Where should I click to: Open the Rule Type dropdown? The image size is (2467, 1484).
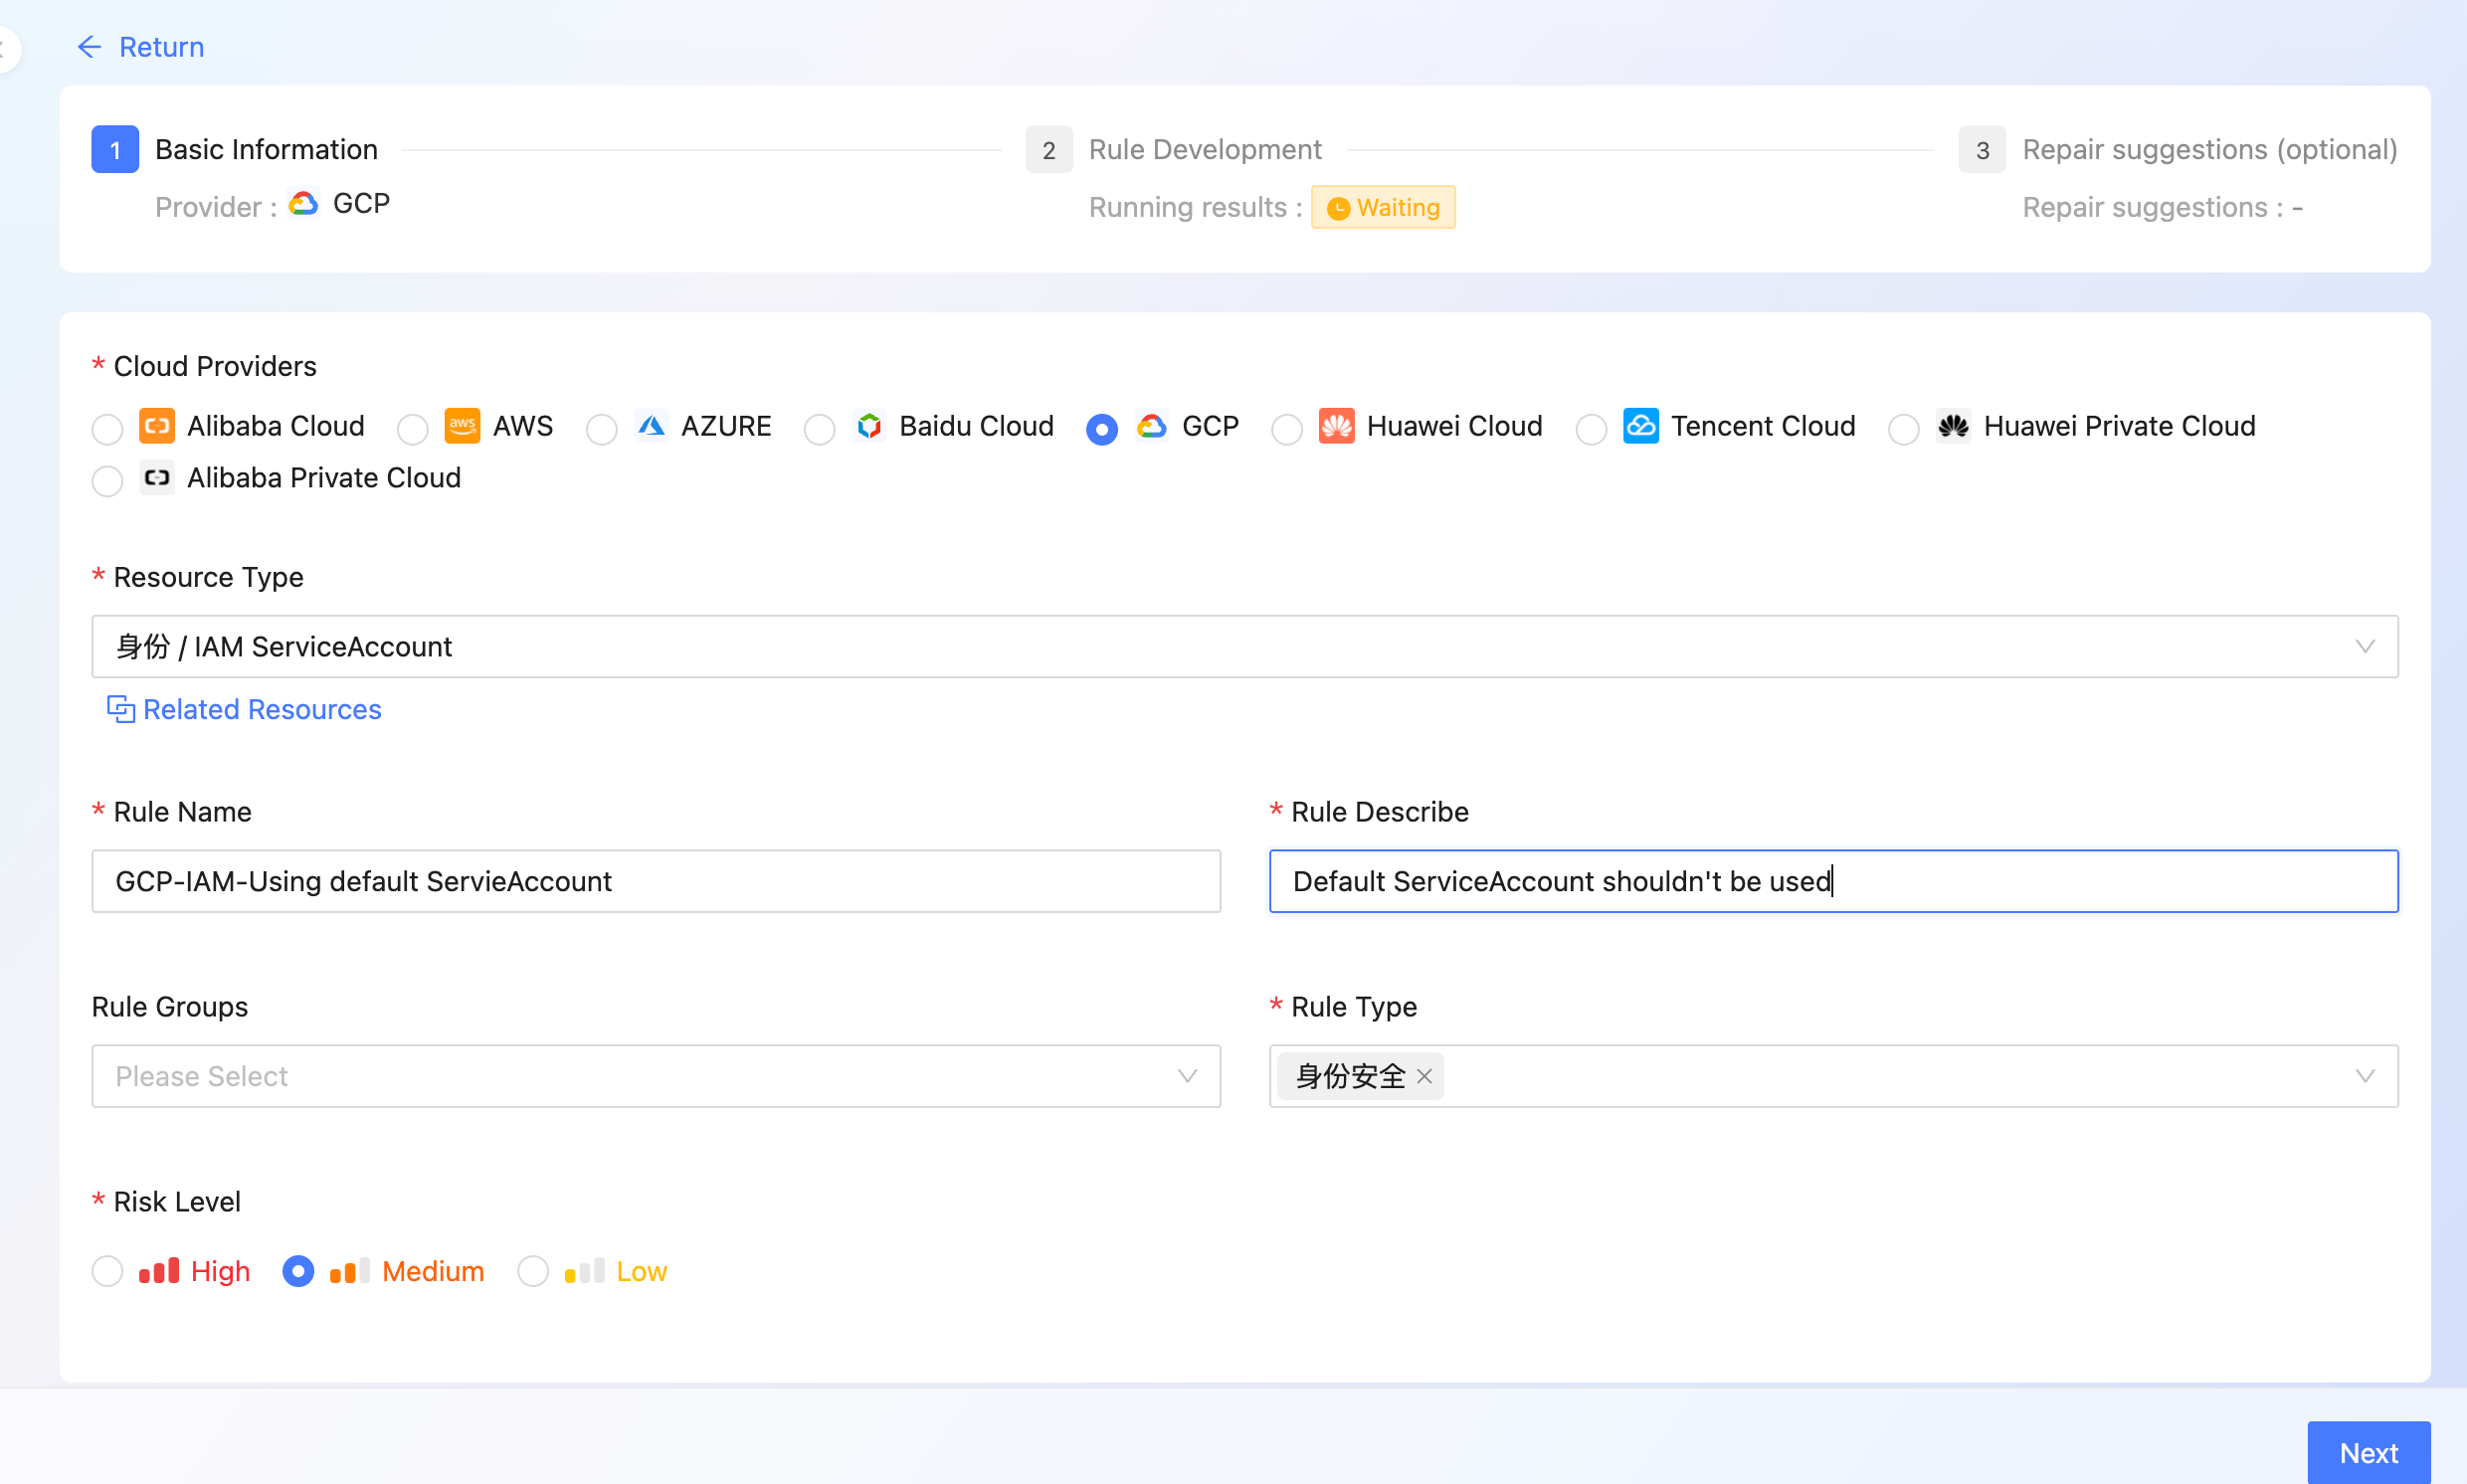(1833, 1076)
